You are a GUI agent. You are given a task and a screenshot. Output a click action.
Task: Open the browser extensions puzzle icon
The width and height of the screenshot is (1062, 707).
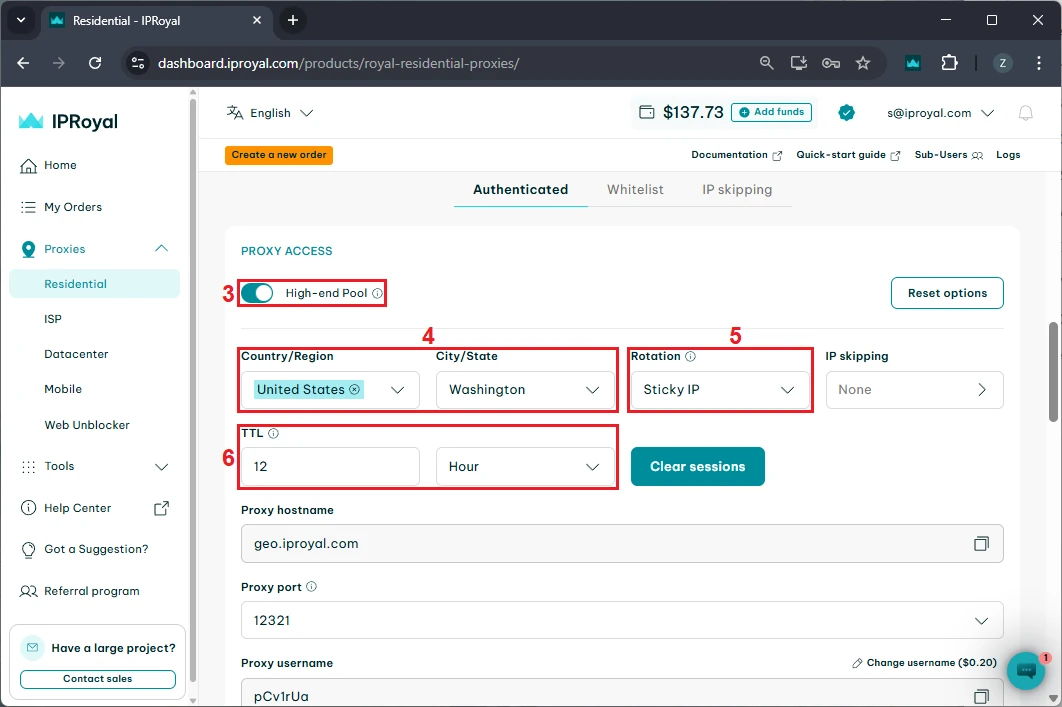click(949, 63)
